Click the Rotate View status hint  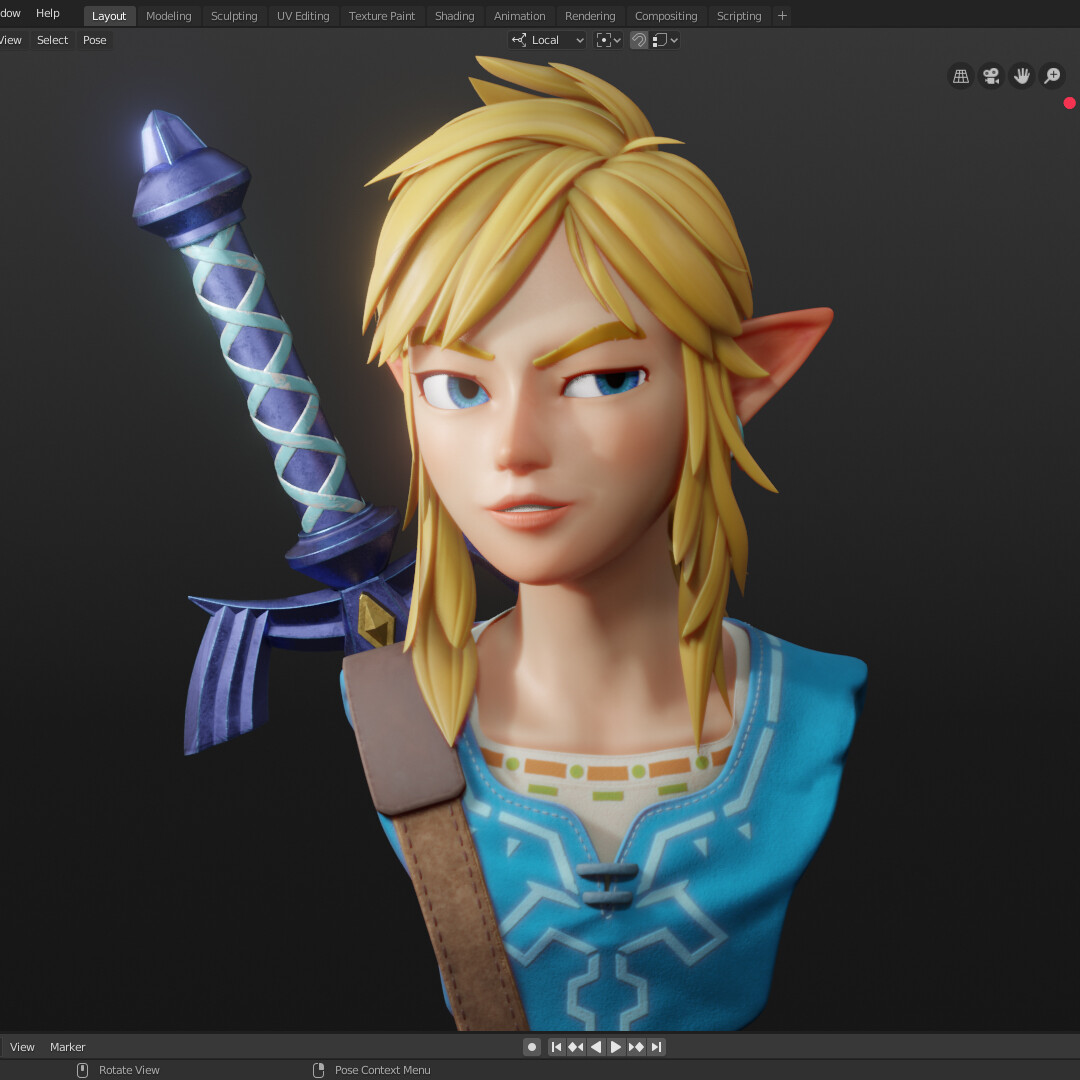(x=129, y=1070)
